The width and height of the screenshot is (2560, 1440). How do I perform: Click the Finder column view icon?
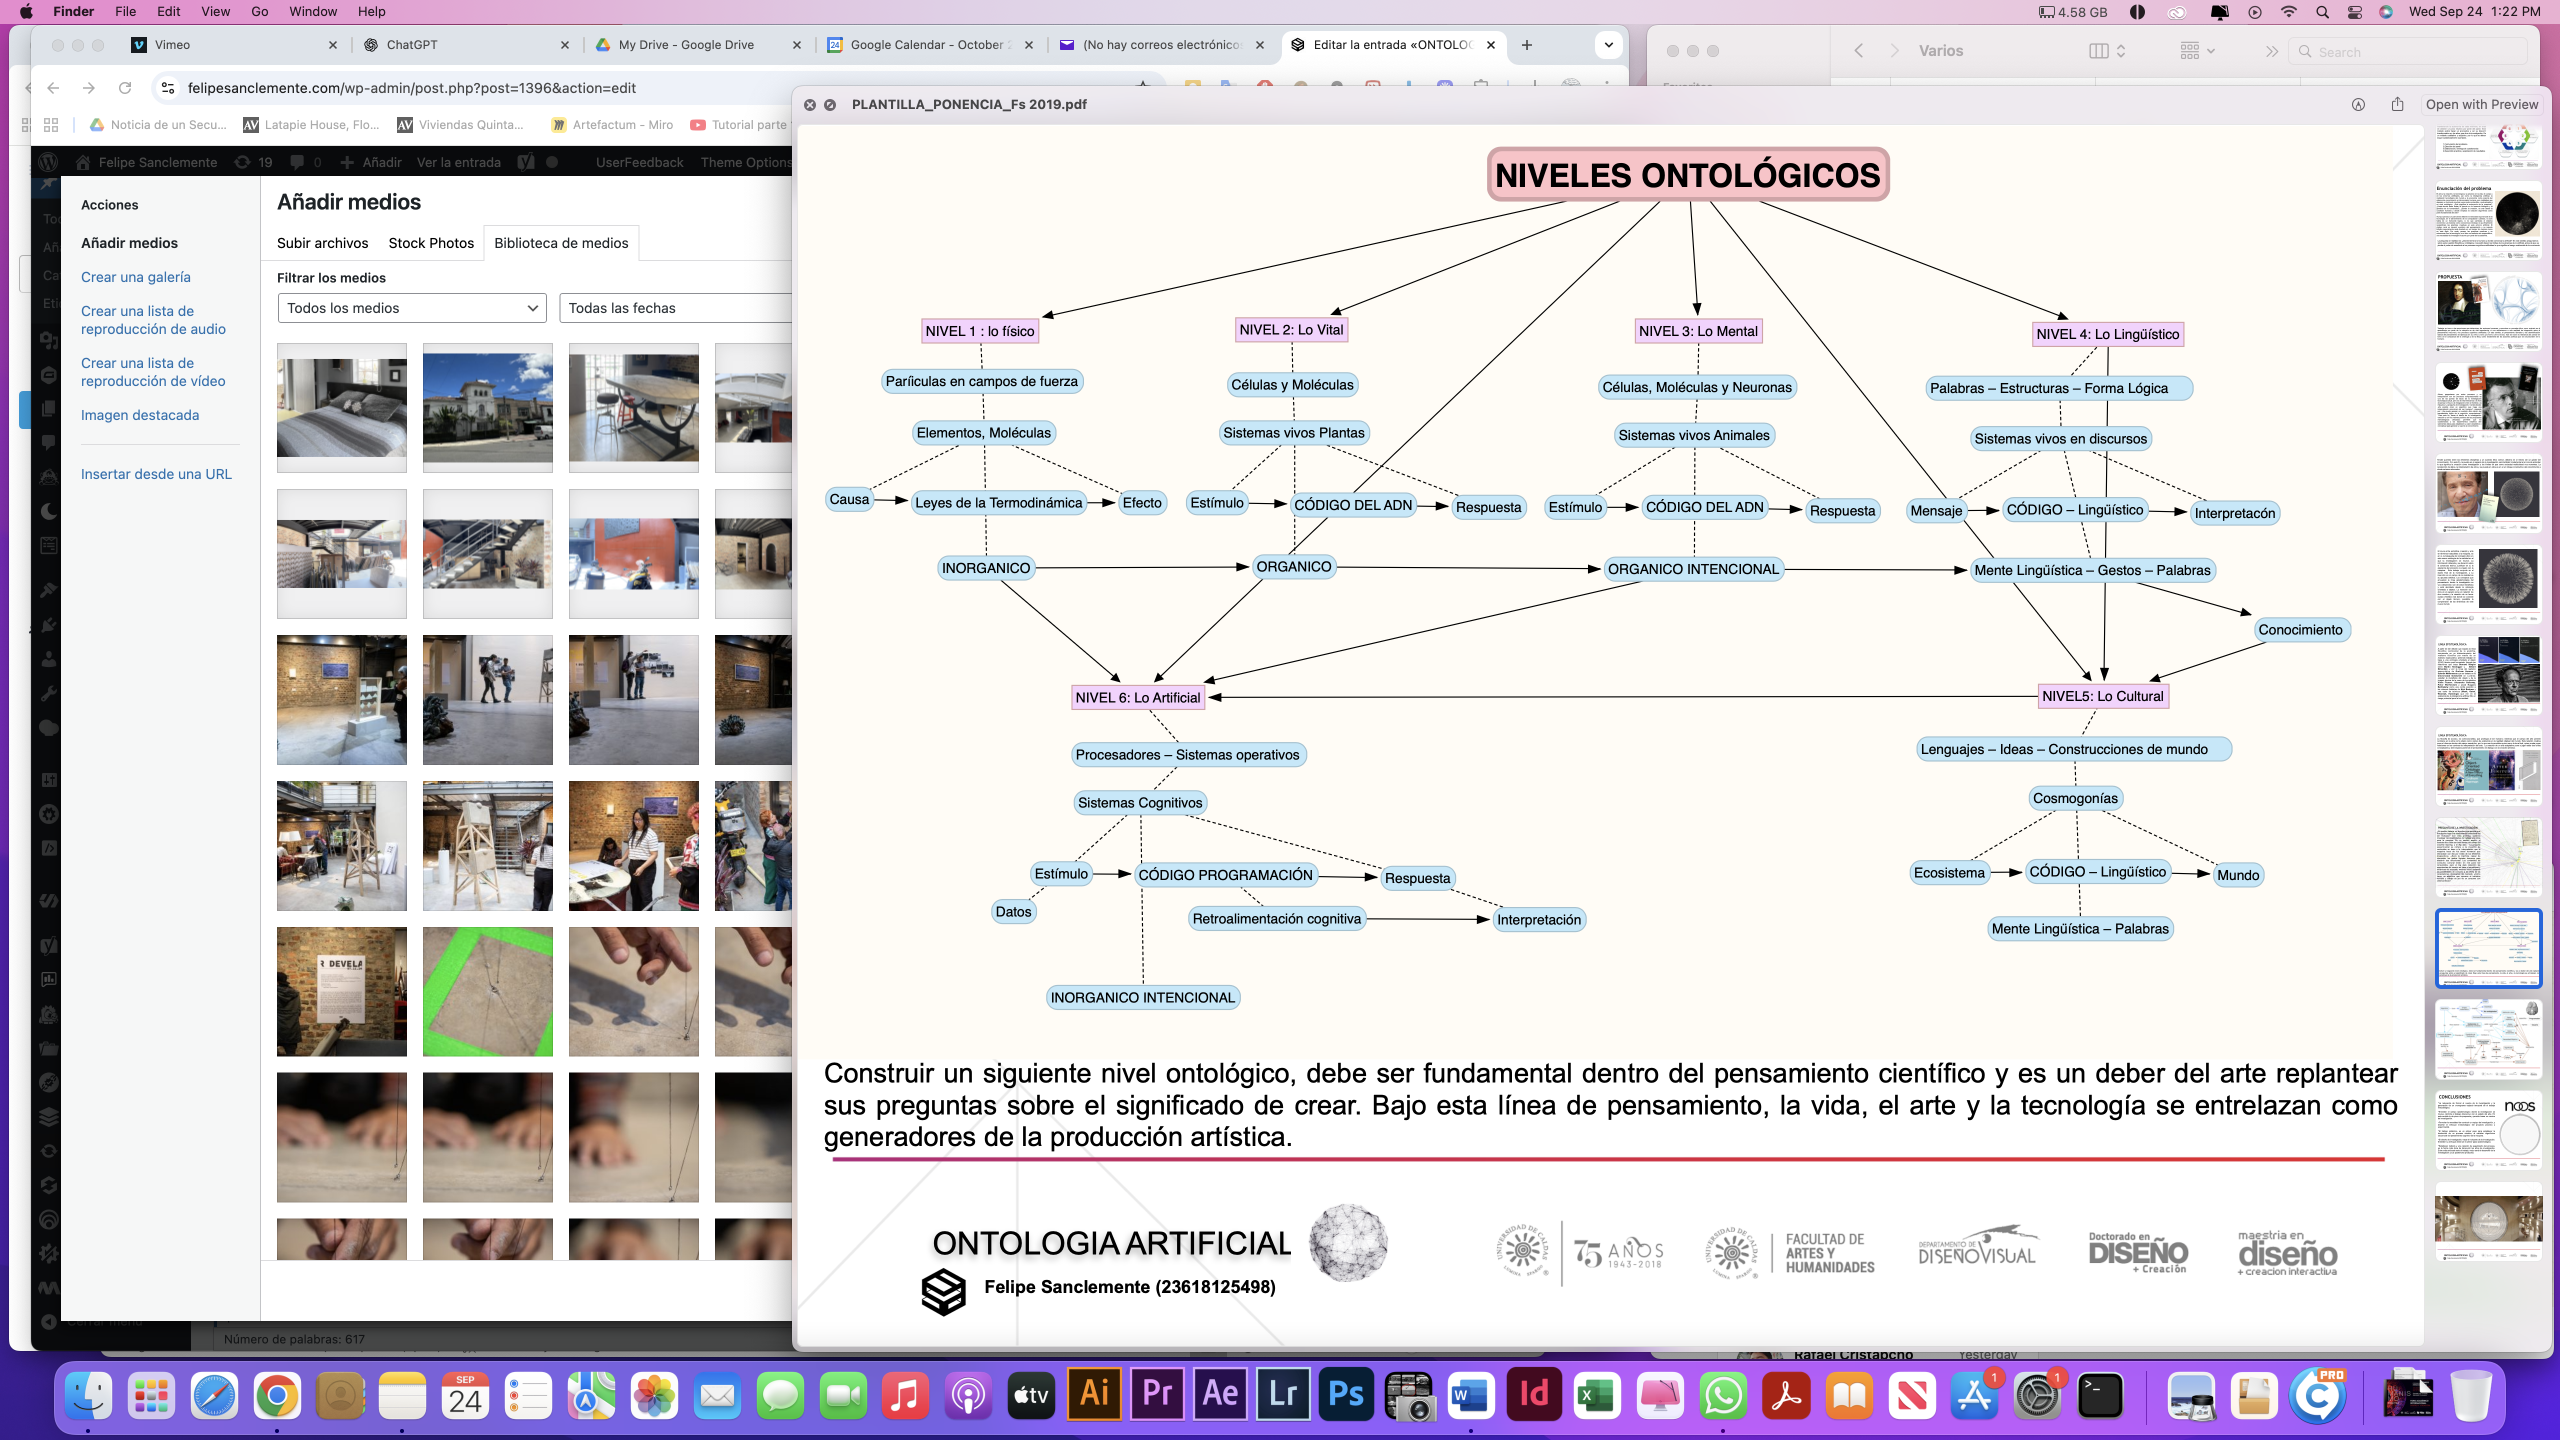pos(2099,51)
